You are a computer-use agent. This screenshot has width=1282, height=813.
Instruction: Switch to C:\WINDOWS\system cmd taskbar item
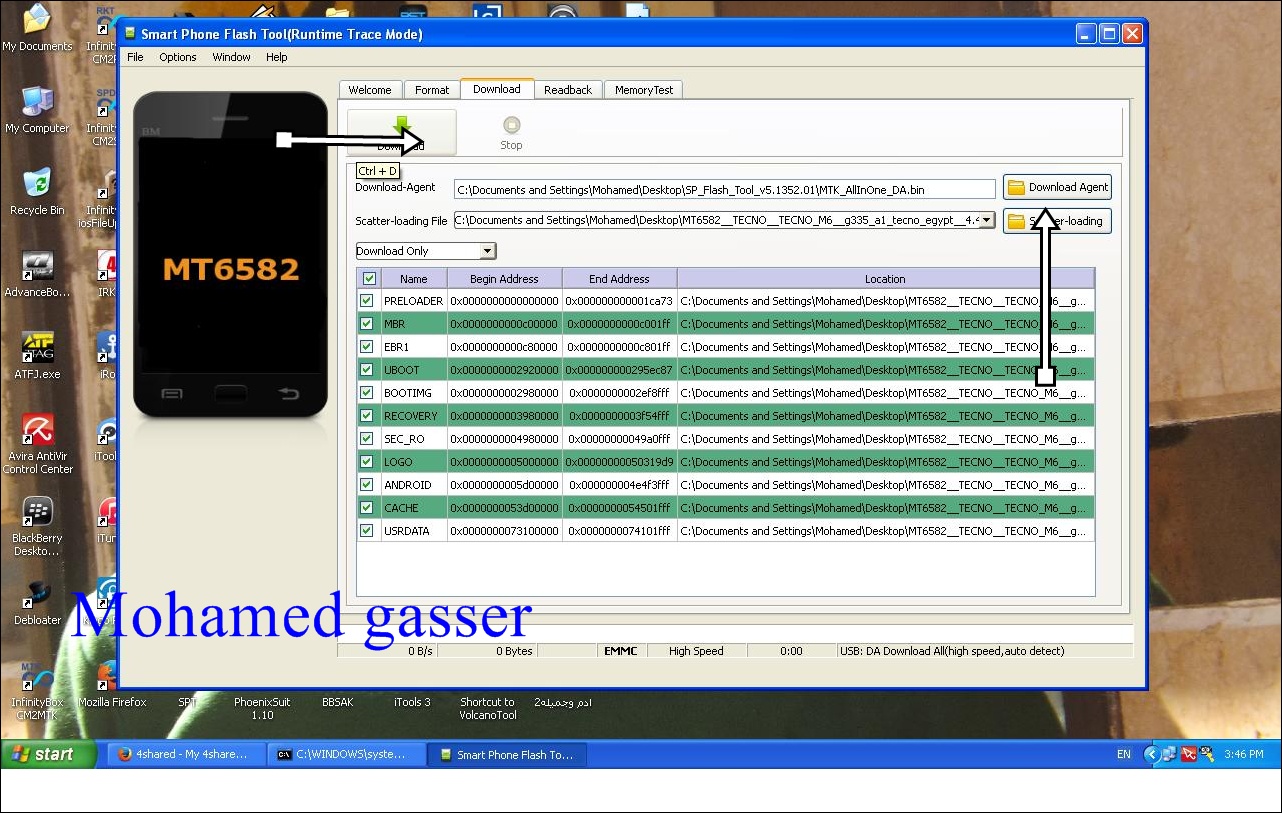[347, 754]
